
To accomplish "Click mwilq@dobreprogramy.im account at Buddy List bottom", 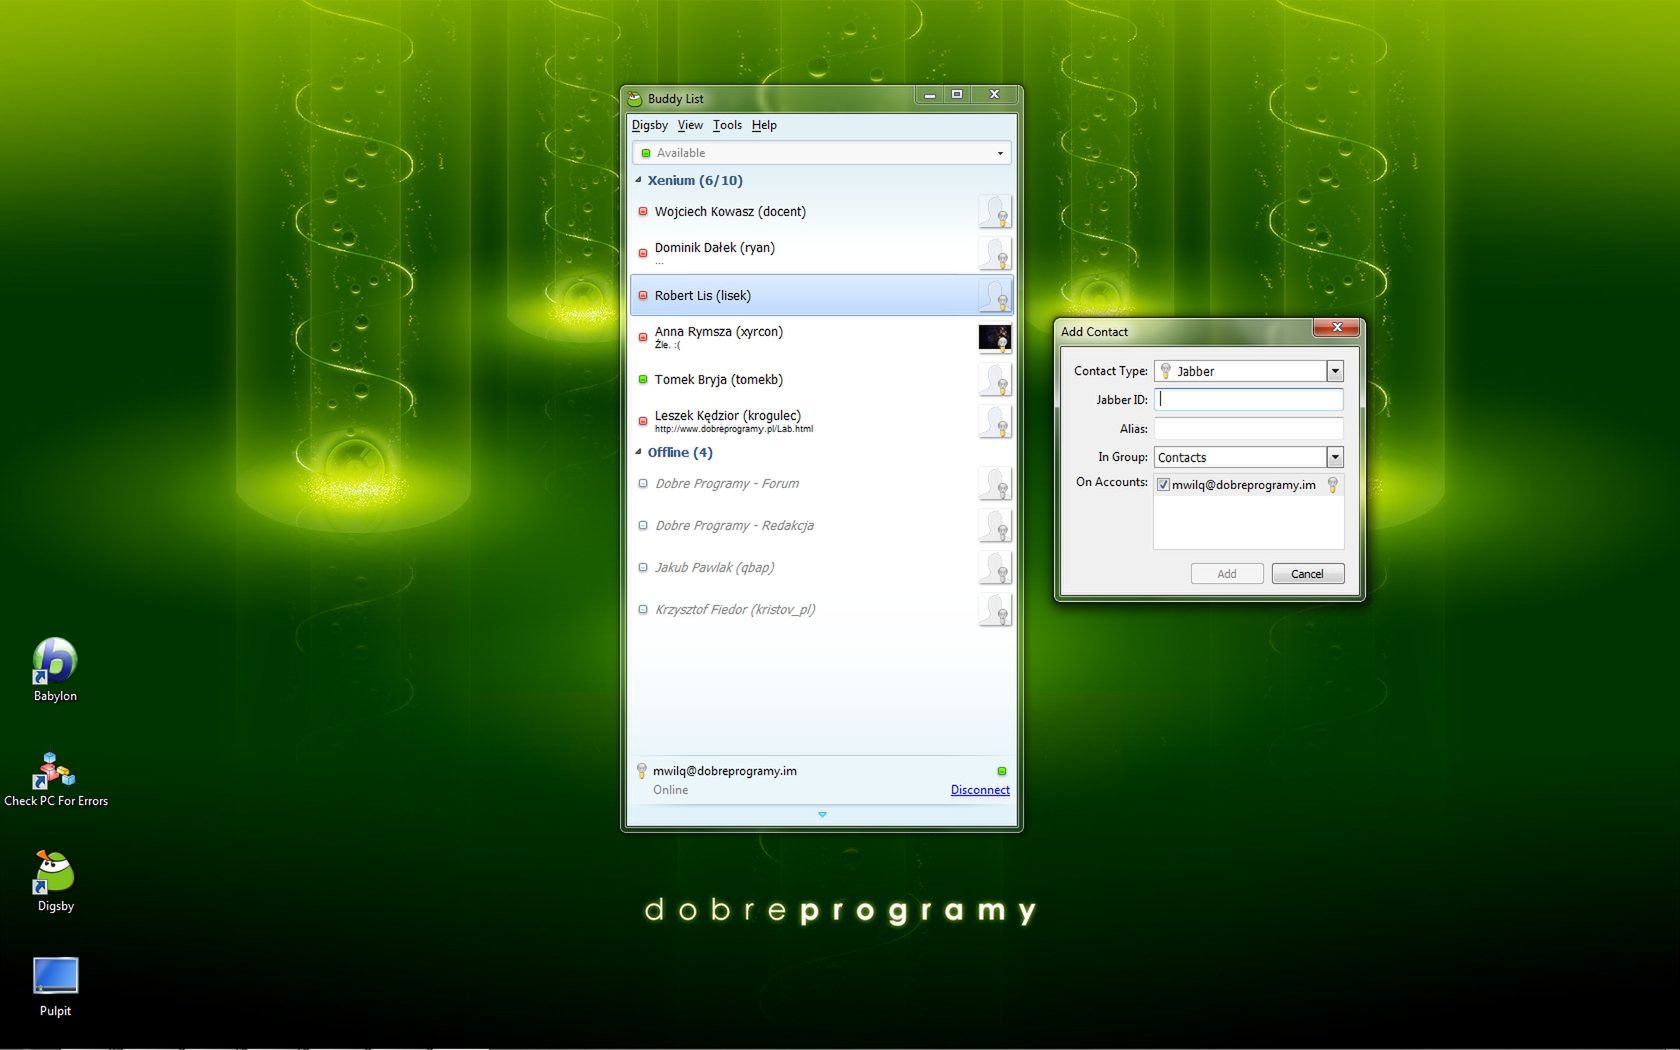I will tap(725, 771).
